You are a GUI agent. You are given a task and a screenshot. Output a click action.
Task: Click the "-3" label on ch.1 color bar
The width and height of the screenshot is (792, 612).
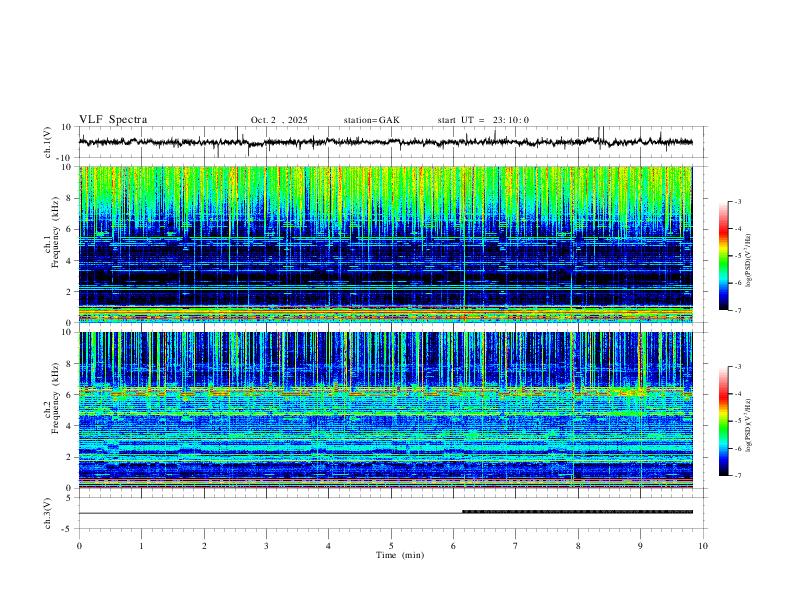(x=737, y=201)
